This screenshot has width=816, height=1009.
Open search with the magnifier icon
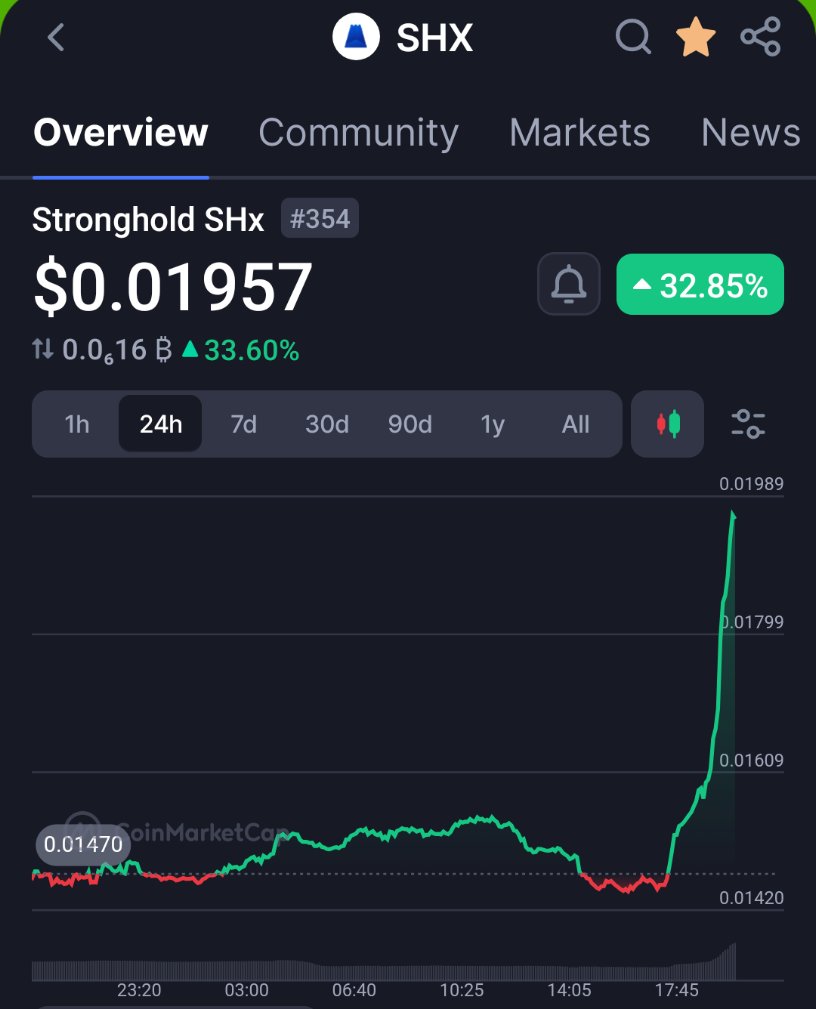click(633, 37)
